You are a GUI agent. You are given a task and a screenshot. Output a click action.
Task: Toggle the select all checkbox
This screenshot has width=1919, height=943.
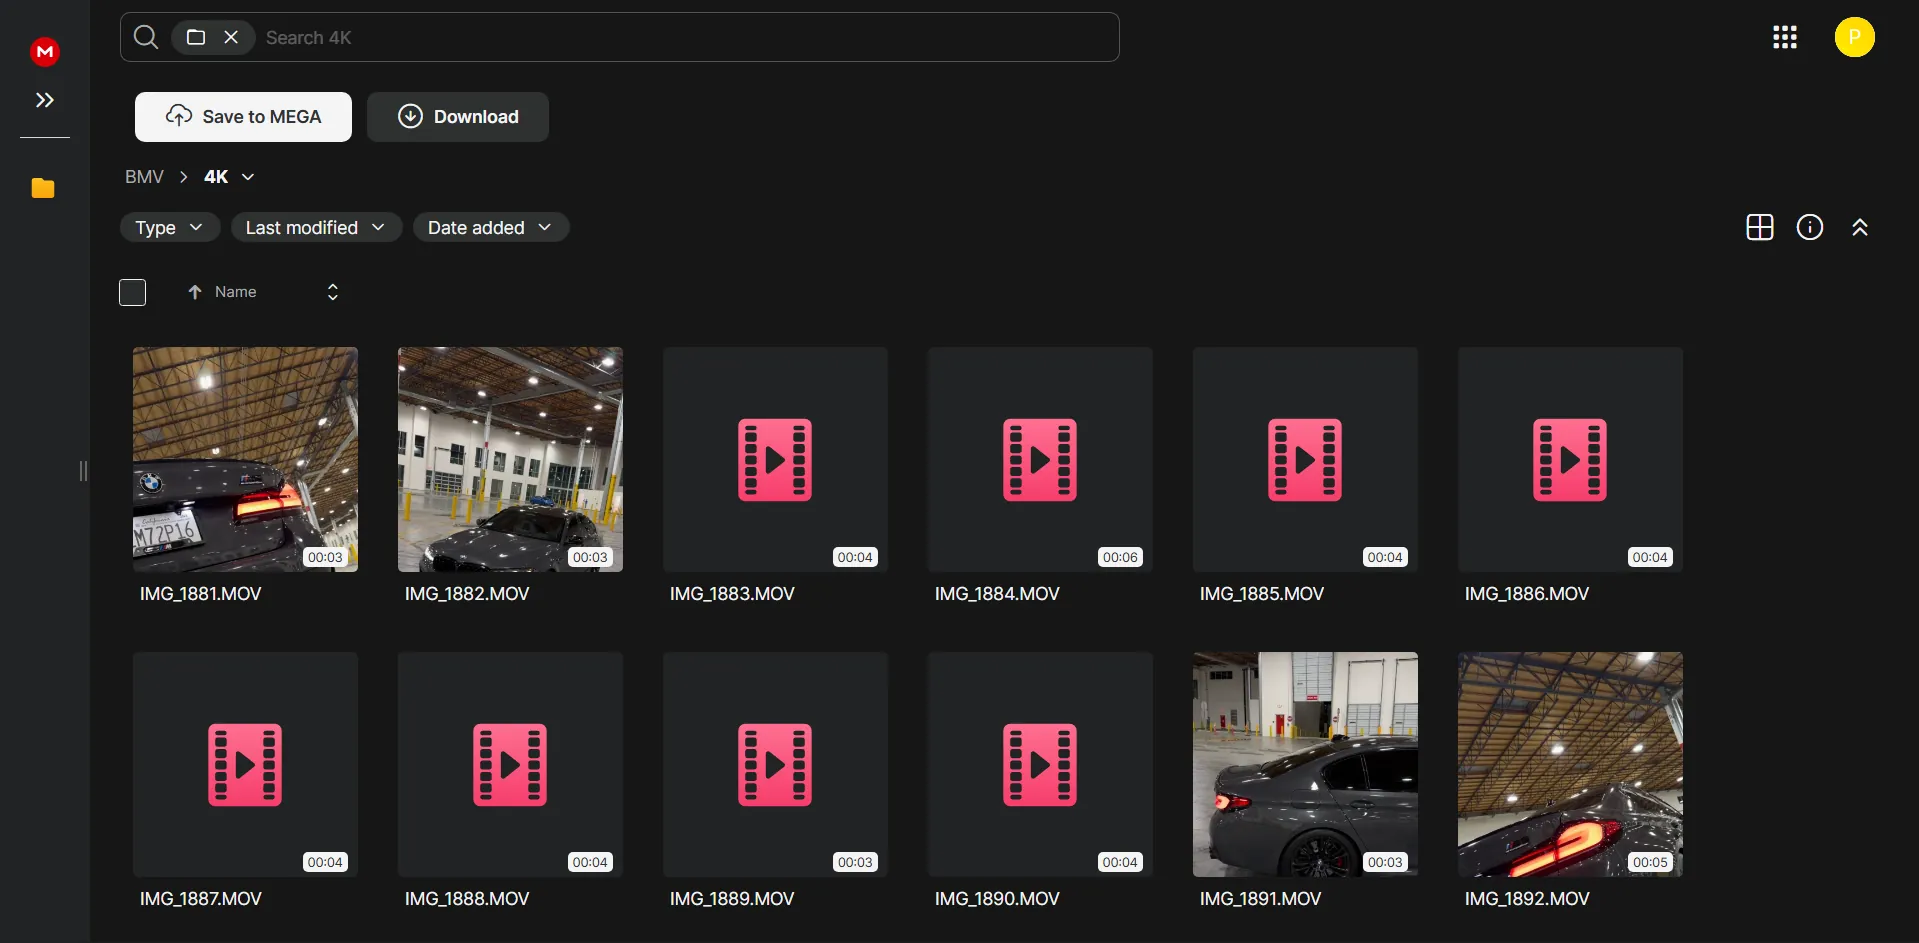pyautogui.click(x=132, y=292)
